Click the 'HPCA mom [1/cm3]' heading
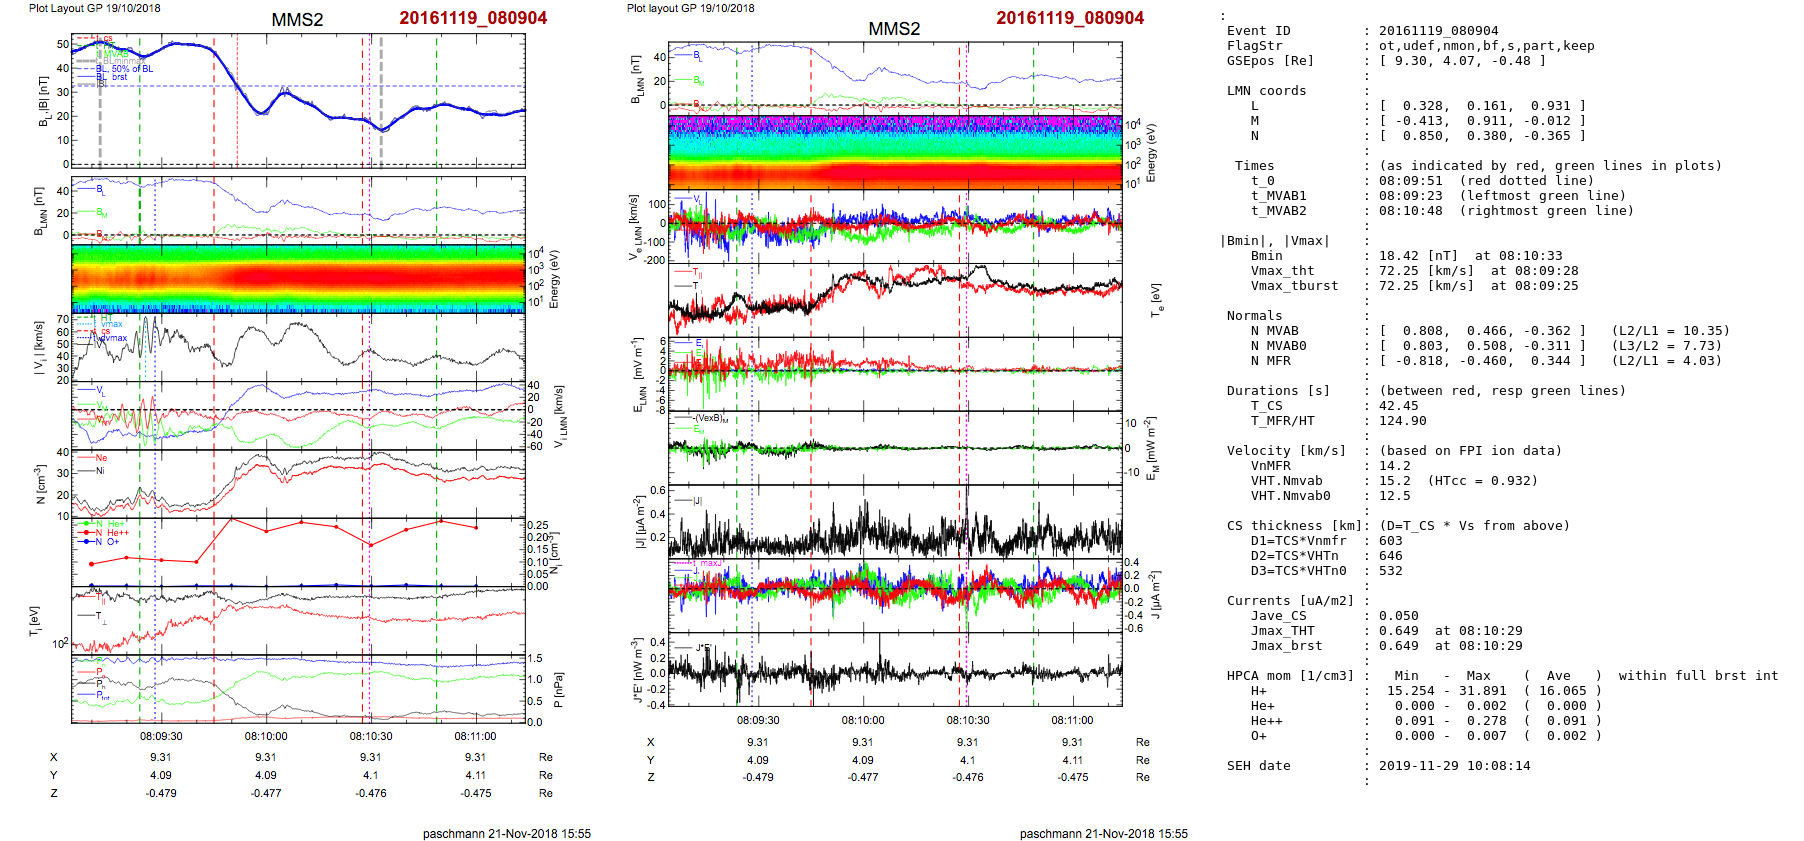The height and width of the screenshot is (841, 1804). (1289, 676)
